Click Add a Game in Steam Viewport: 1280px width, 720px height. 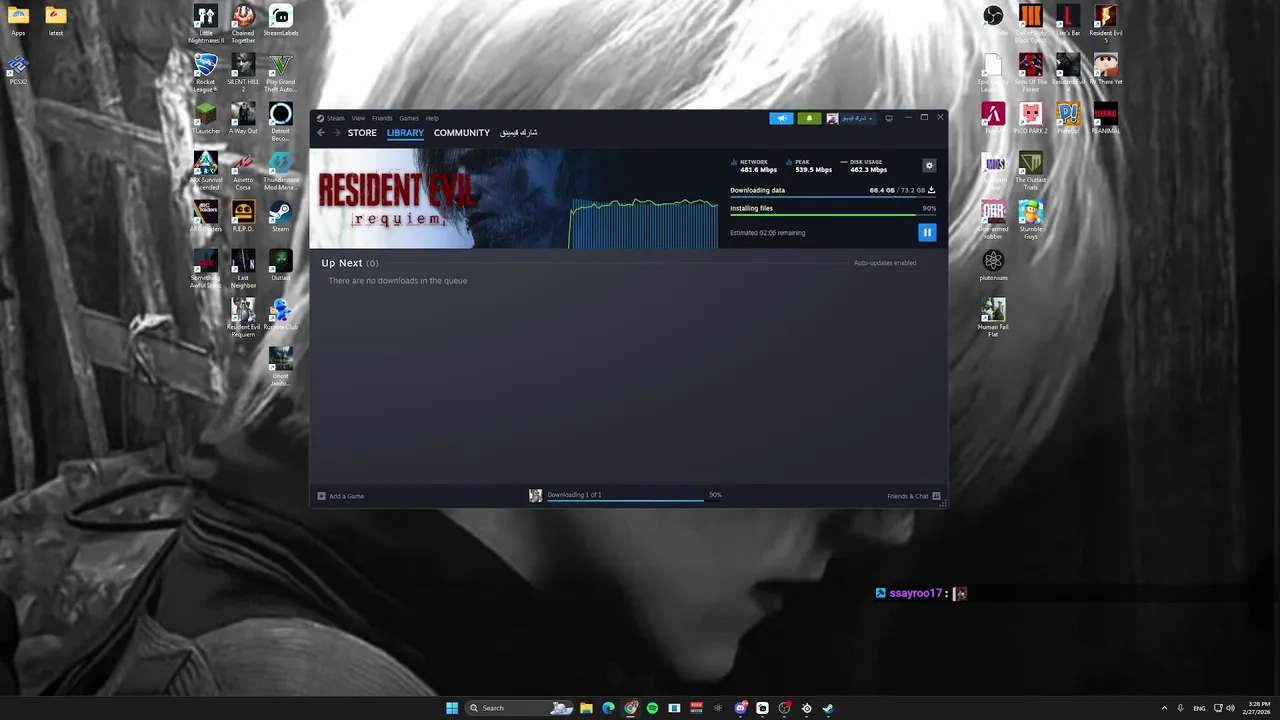pos(341,496)
